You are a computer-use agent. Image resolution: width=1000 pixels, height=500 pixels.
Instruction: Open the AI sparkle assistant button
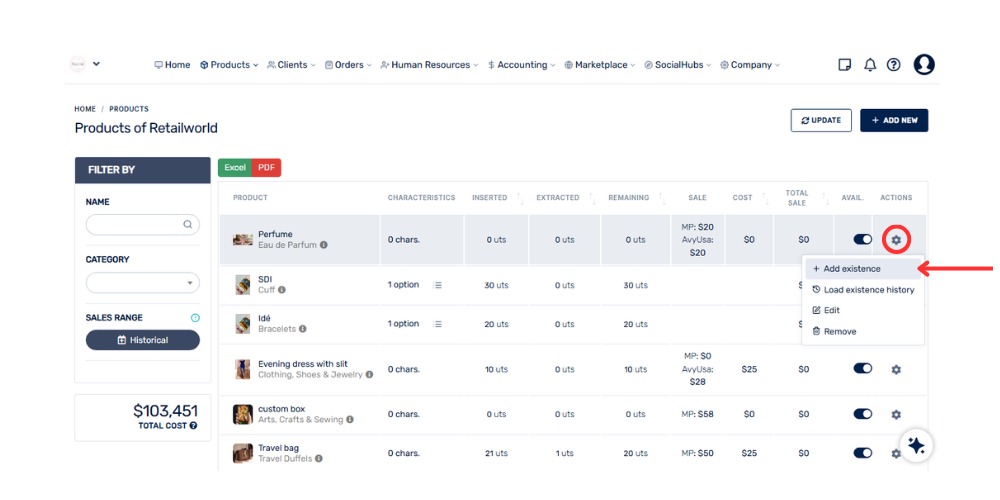pyautogui.click(x=916, y=446)
